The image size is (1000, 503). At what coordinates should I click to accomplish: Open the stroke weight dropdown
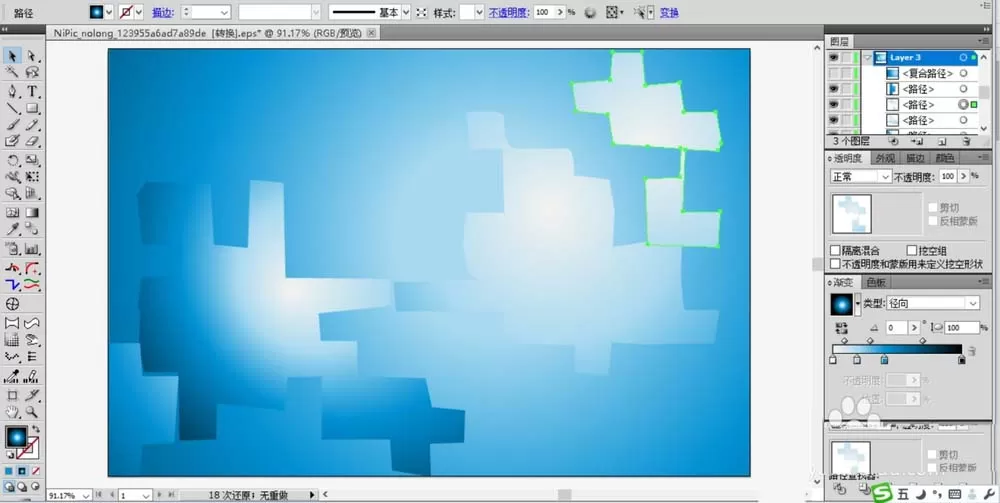(224, 12)
